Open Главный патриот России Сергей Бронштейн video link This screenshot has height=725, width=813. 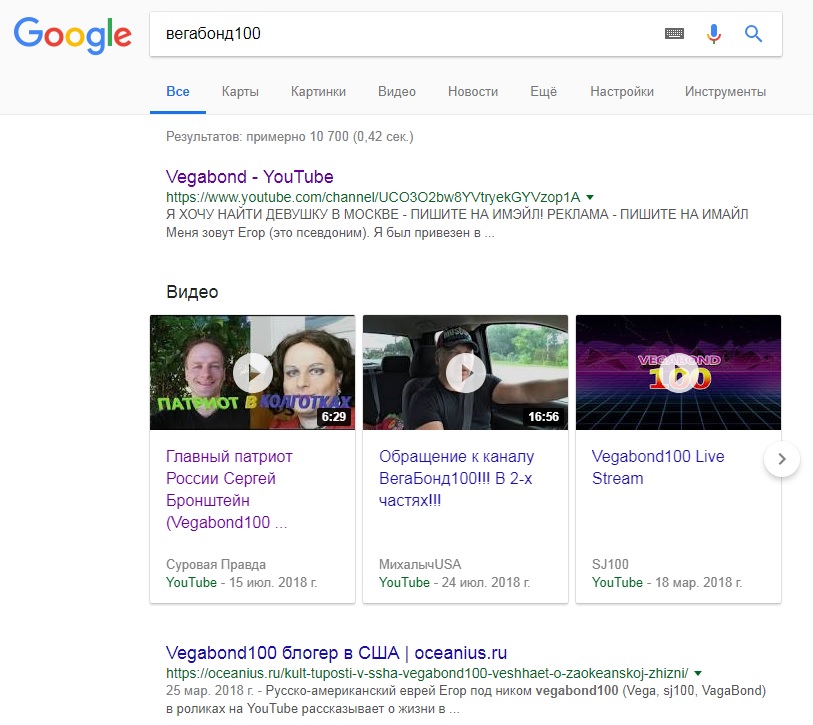pos(229,490)
